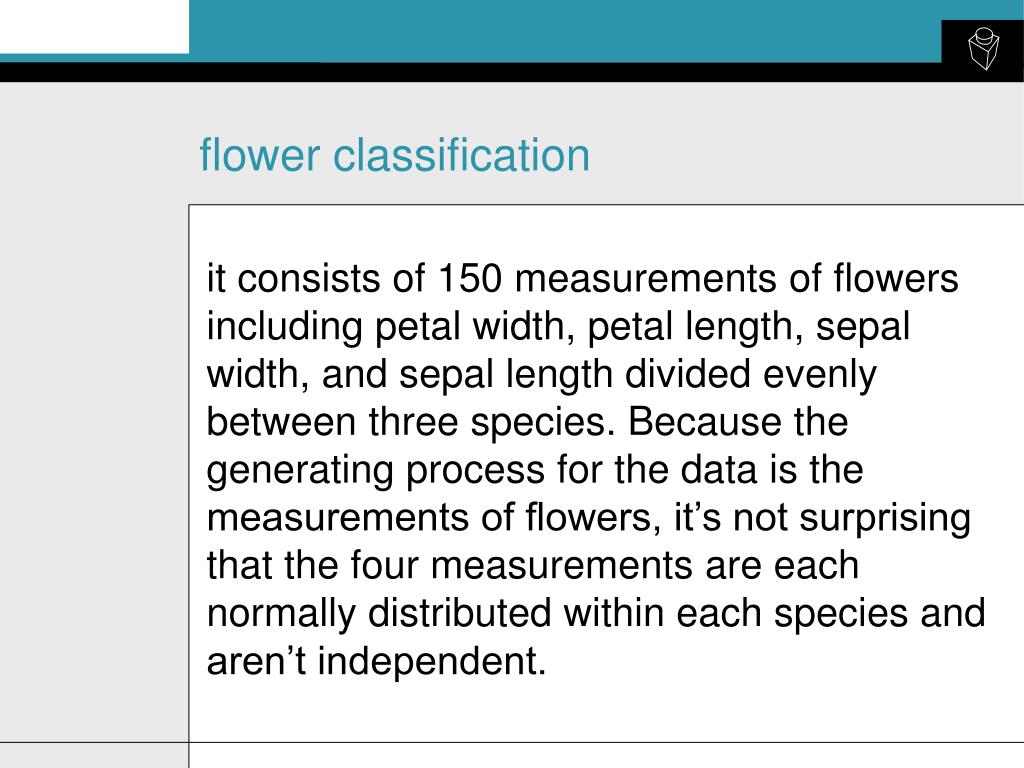The height and width of the screenshot is (768, 1024).
Task: Click the words "aren't independent."
Action: click(376, 661)
